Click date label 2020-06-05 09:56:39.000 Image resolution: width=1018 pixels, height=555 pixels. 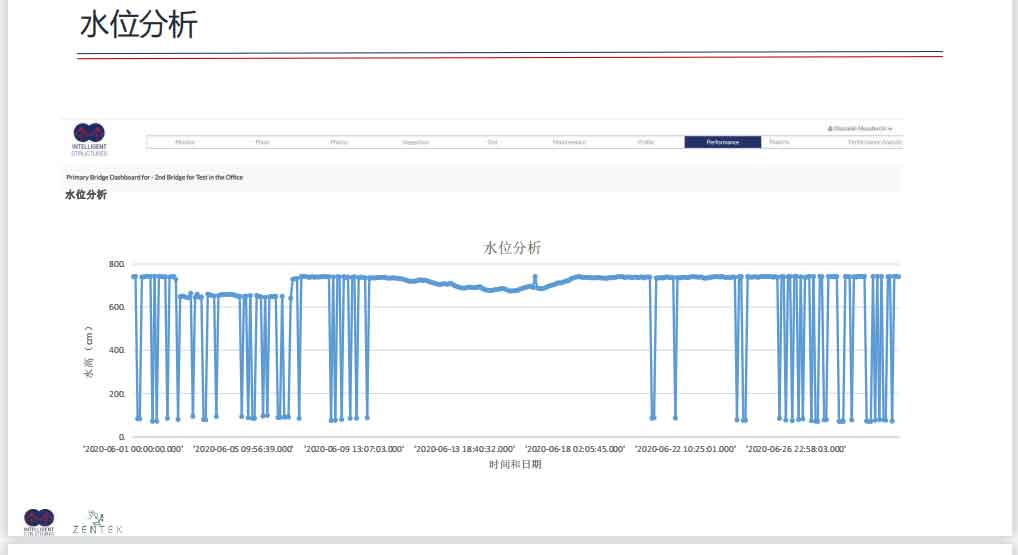coord(243,449)
